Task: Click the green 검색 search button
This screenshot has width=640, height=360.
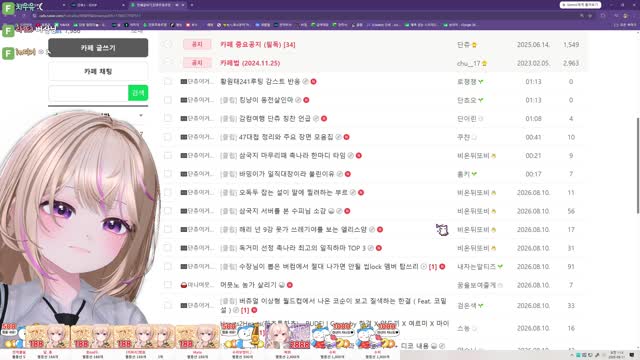Action: 138,93
